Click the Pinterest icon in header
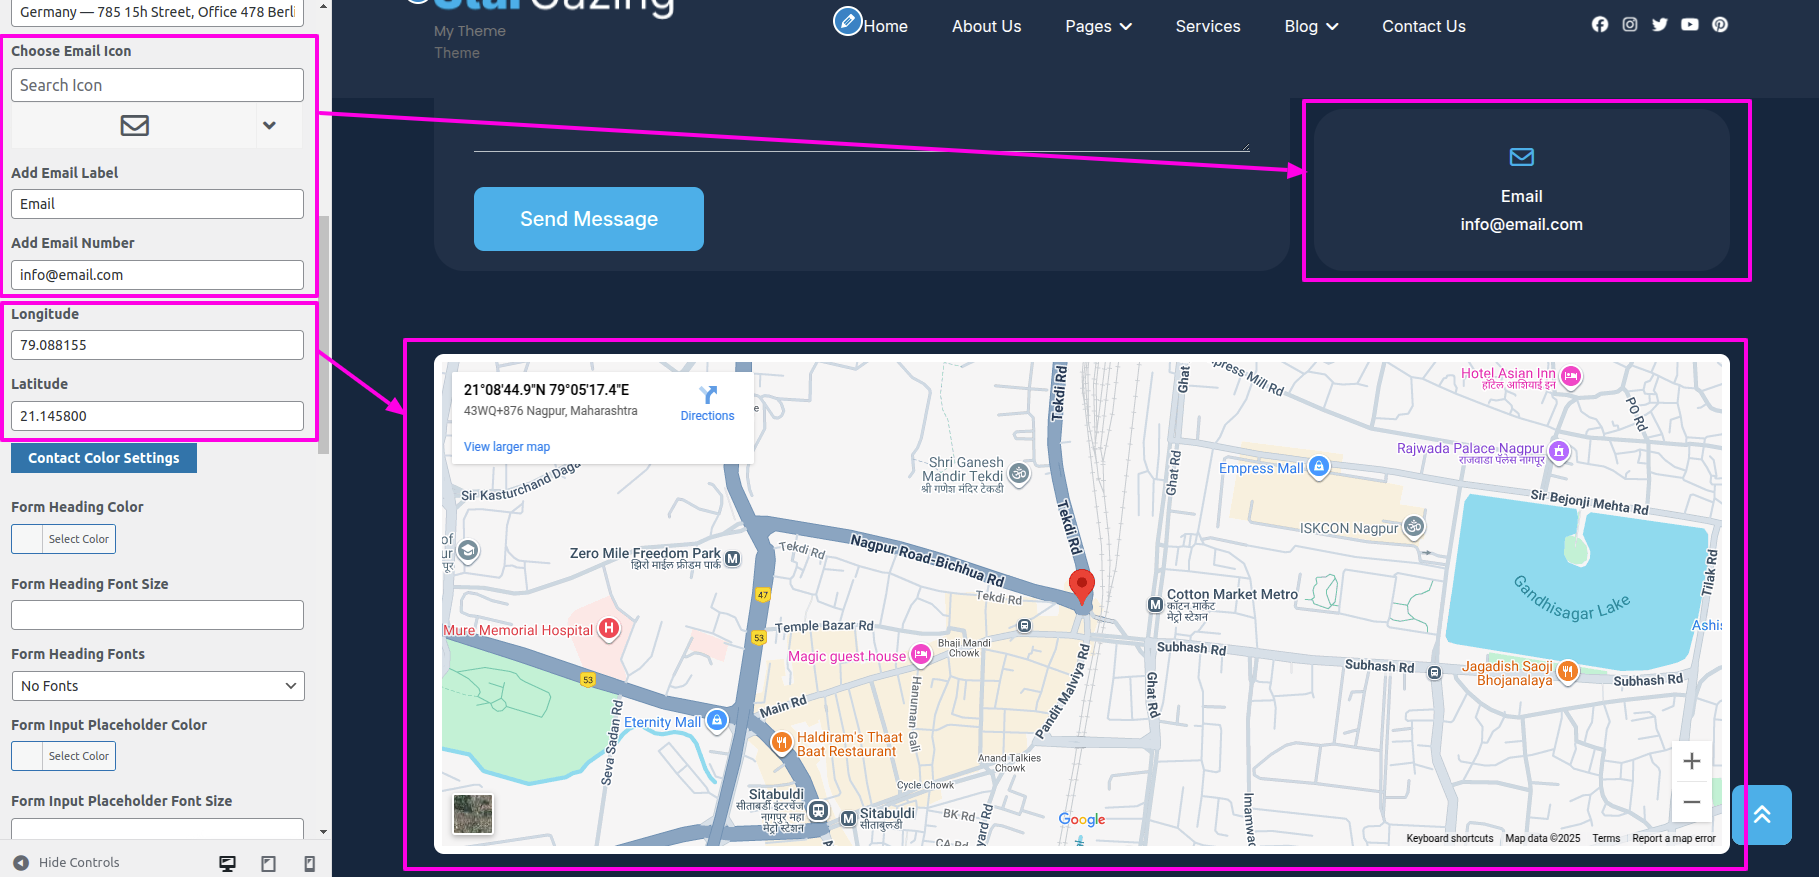This screenshot has height=877, width=1819. tap(1720, 25)
